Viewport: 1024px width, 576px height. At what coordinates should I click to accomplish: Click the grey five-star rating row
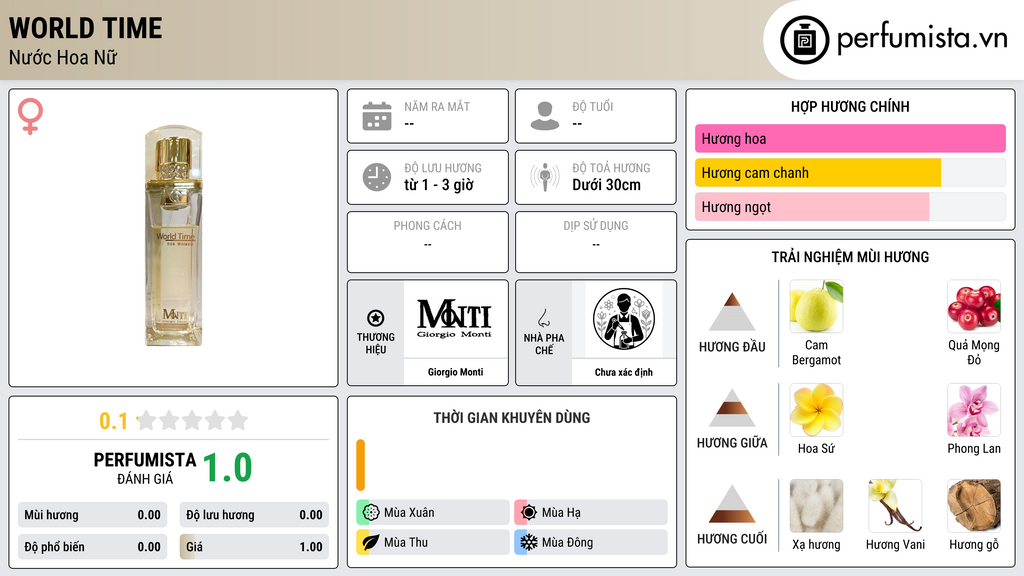[193, 420]
